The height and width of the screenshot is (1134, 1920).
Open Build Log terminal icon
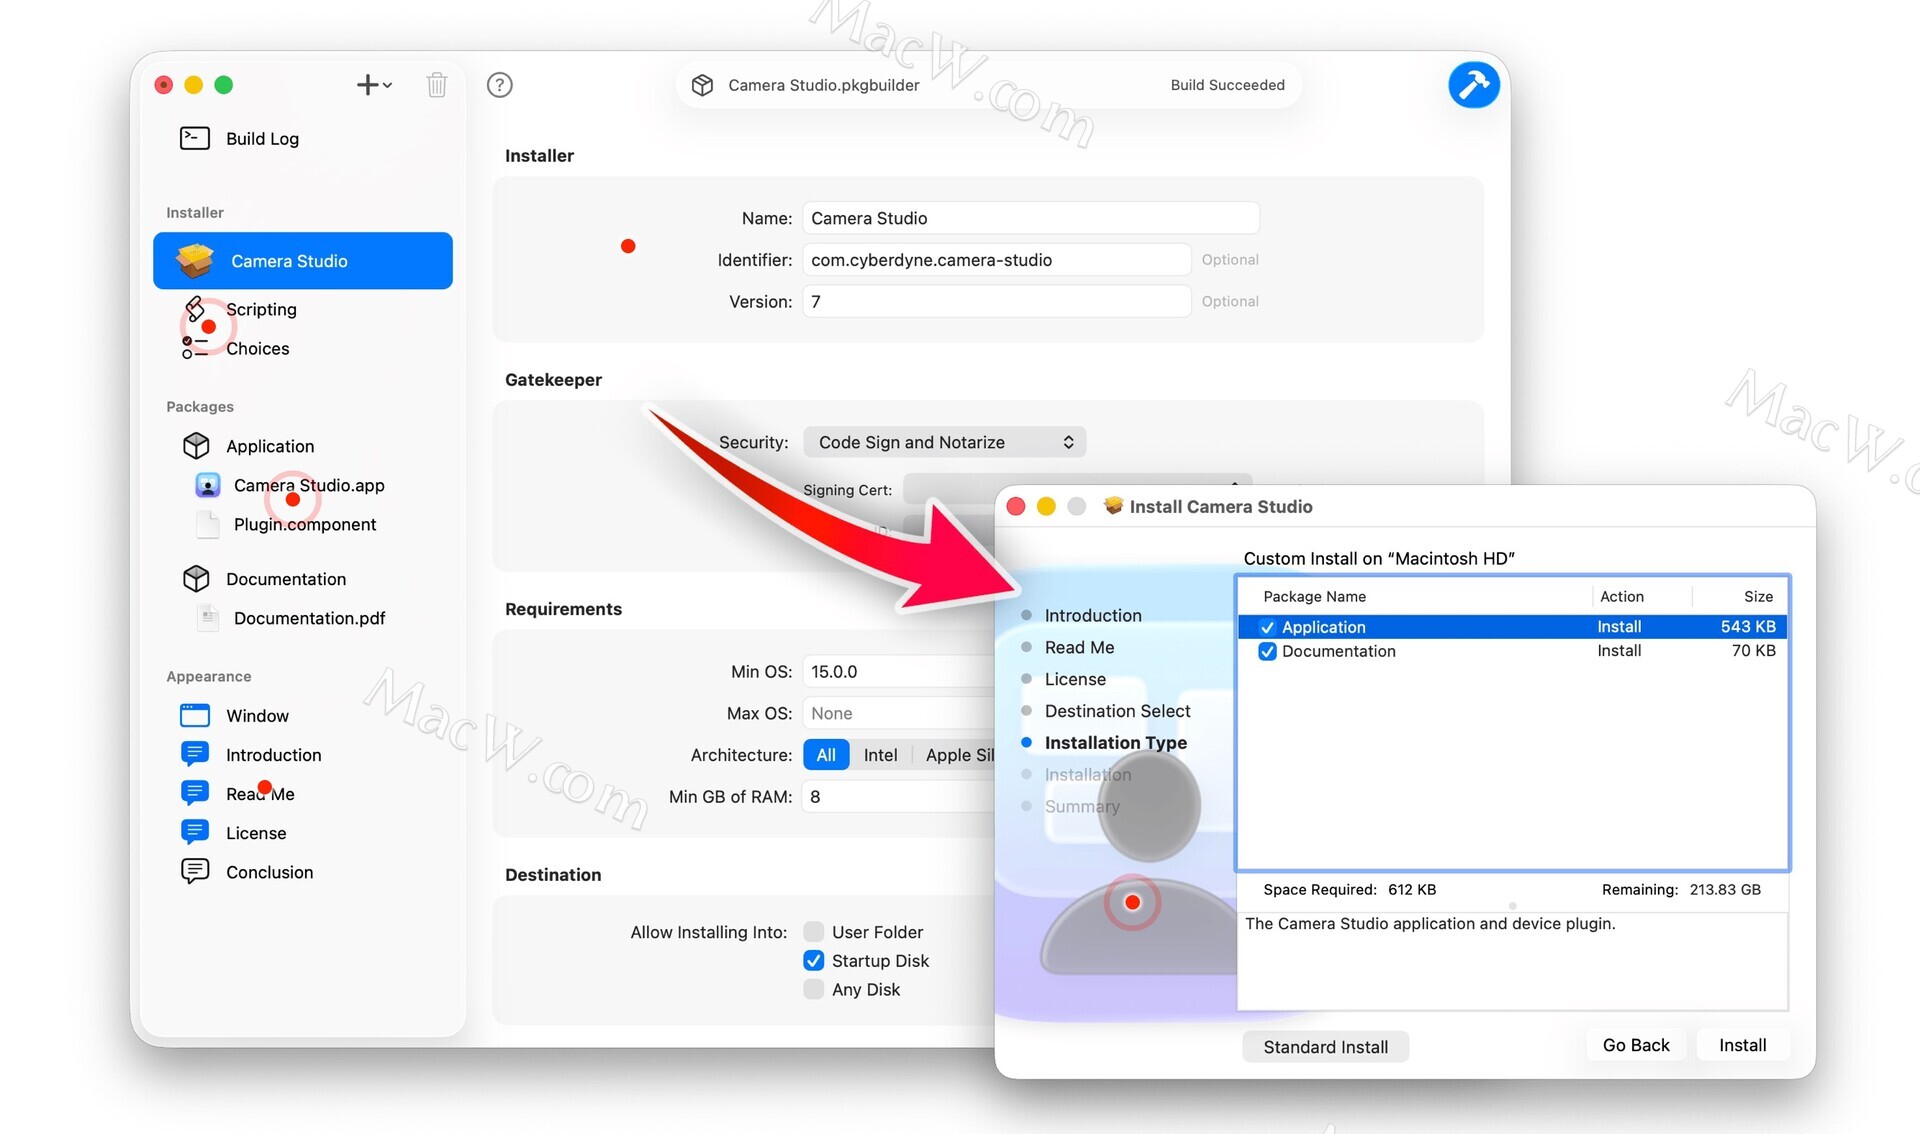click(x=195, y=138)
